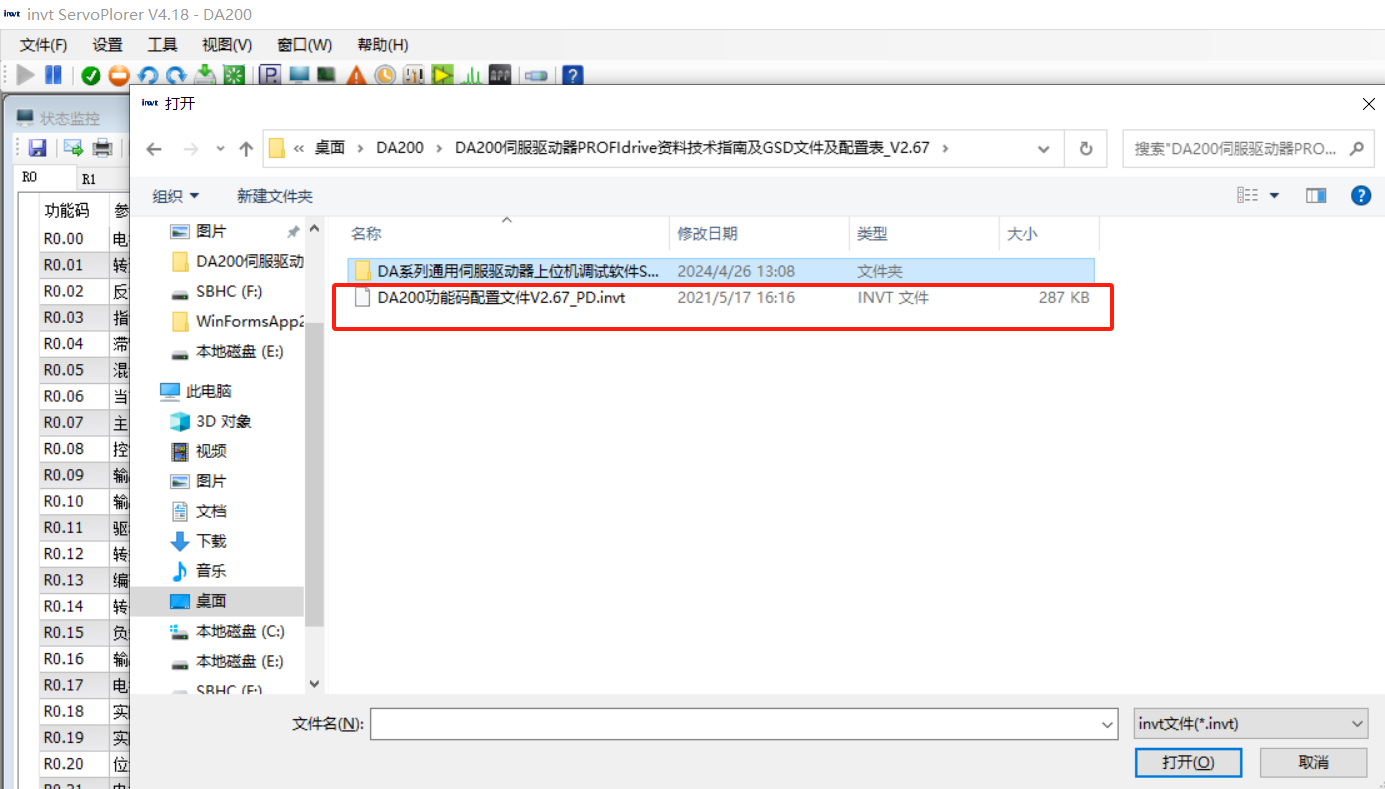Open the 设置 menu
Viewport: 1385px width, 789px height.
click(x=107, y=45)
